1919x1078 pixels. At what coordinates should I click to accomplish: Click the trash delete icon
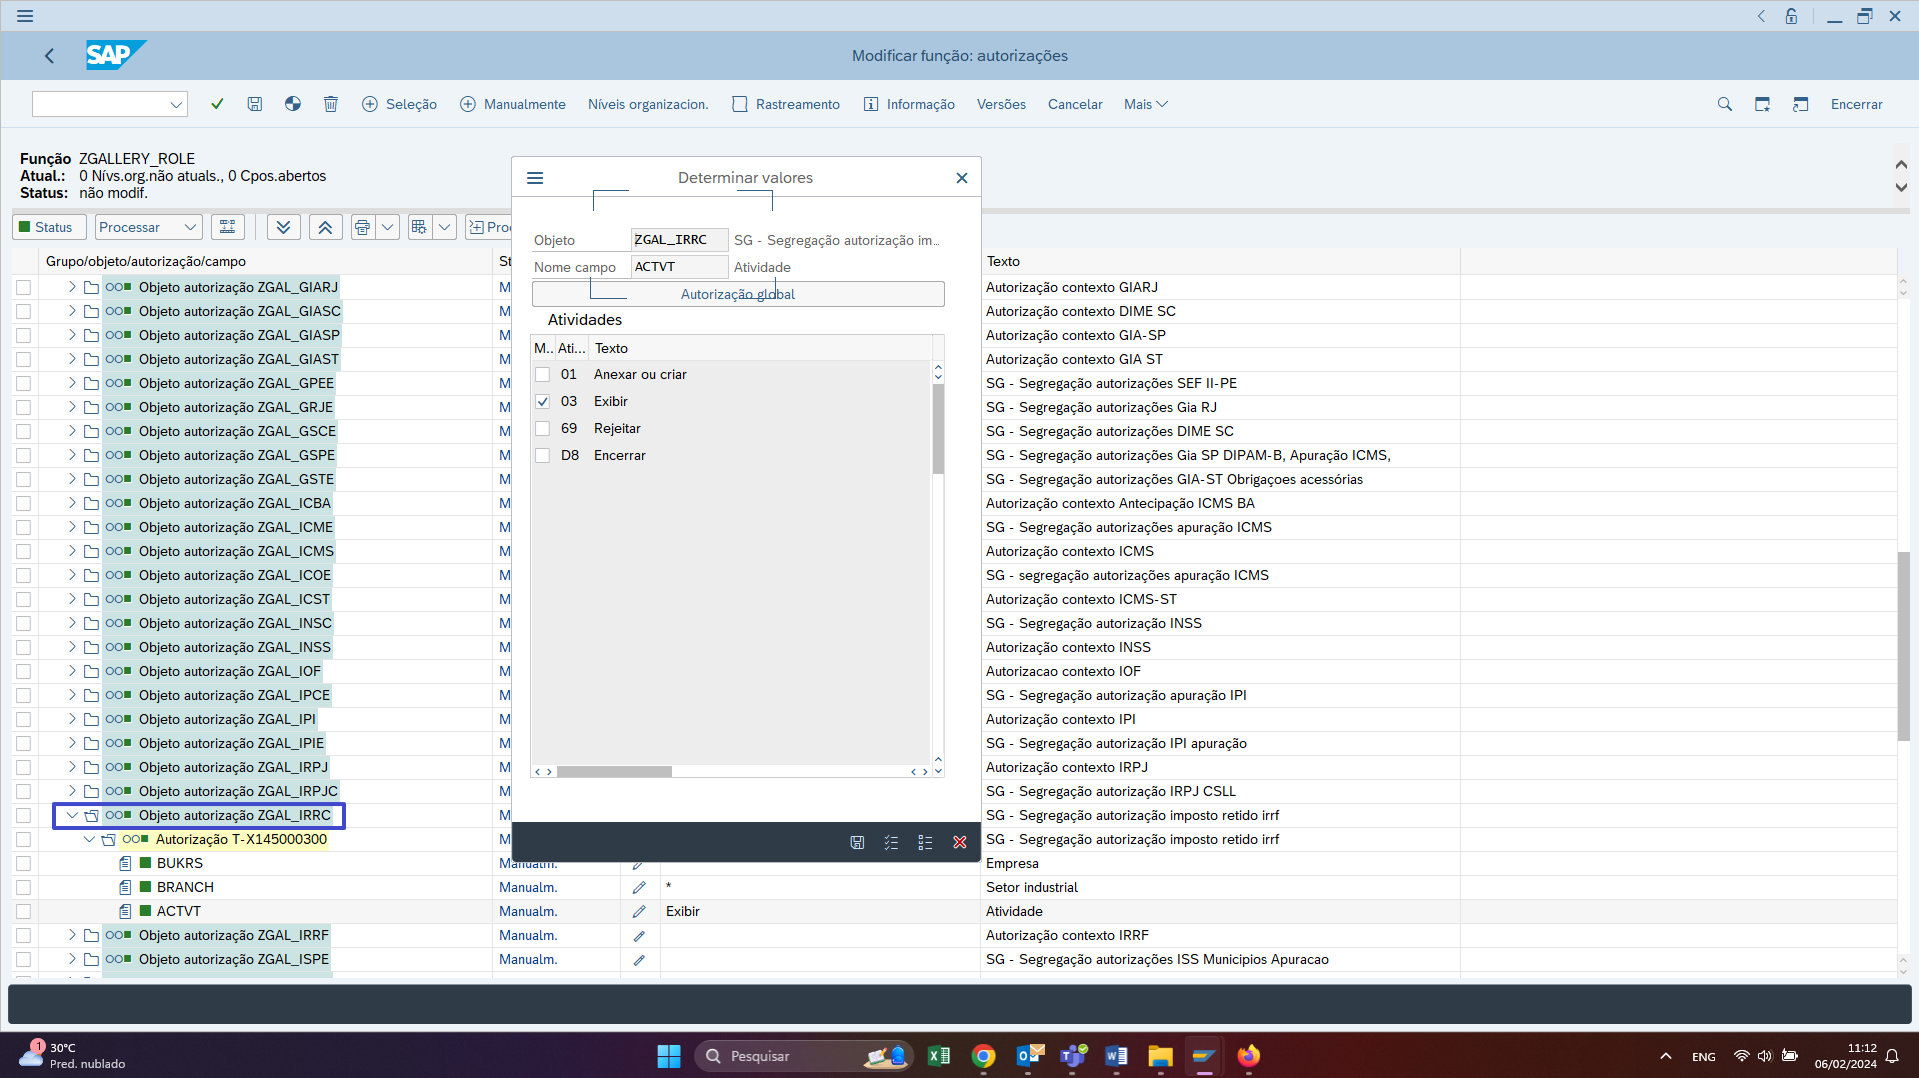click(x=331, y=104)
